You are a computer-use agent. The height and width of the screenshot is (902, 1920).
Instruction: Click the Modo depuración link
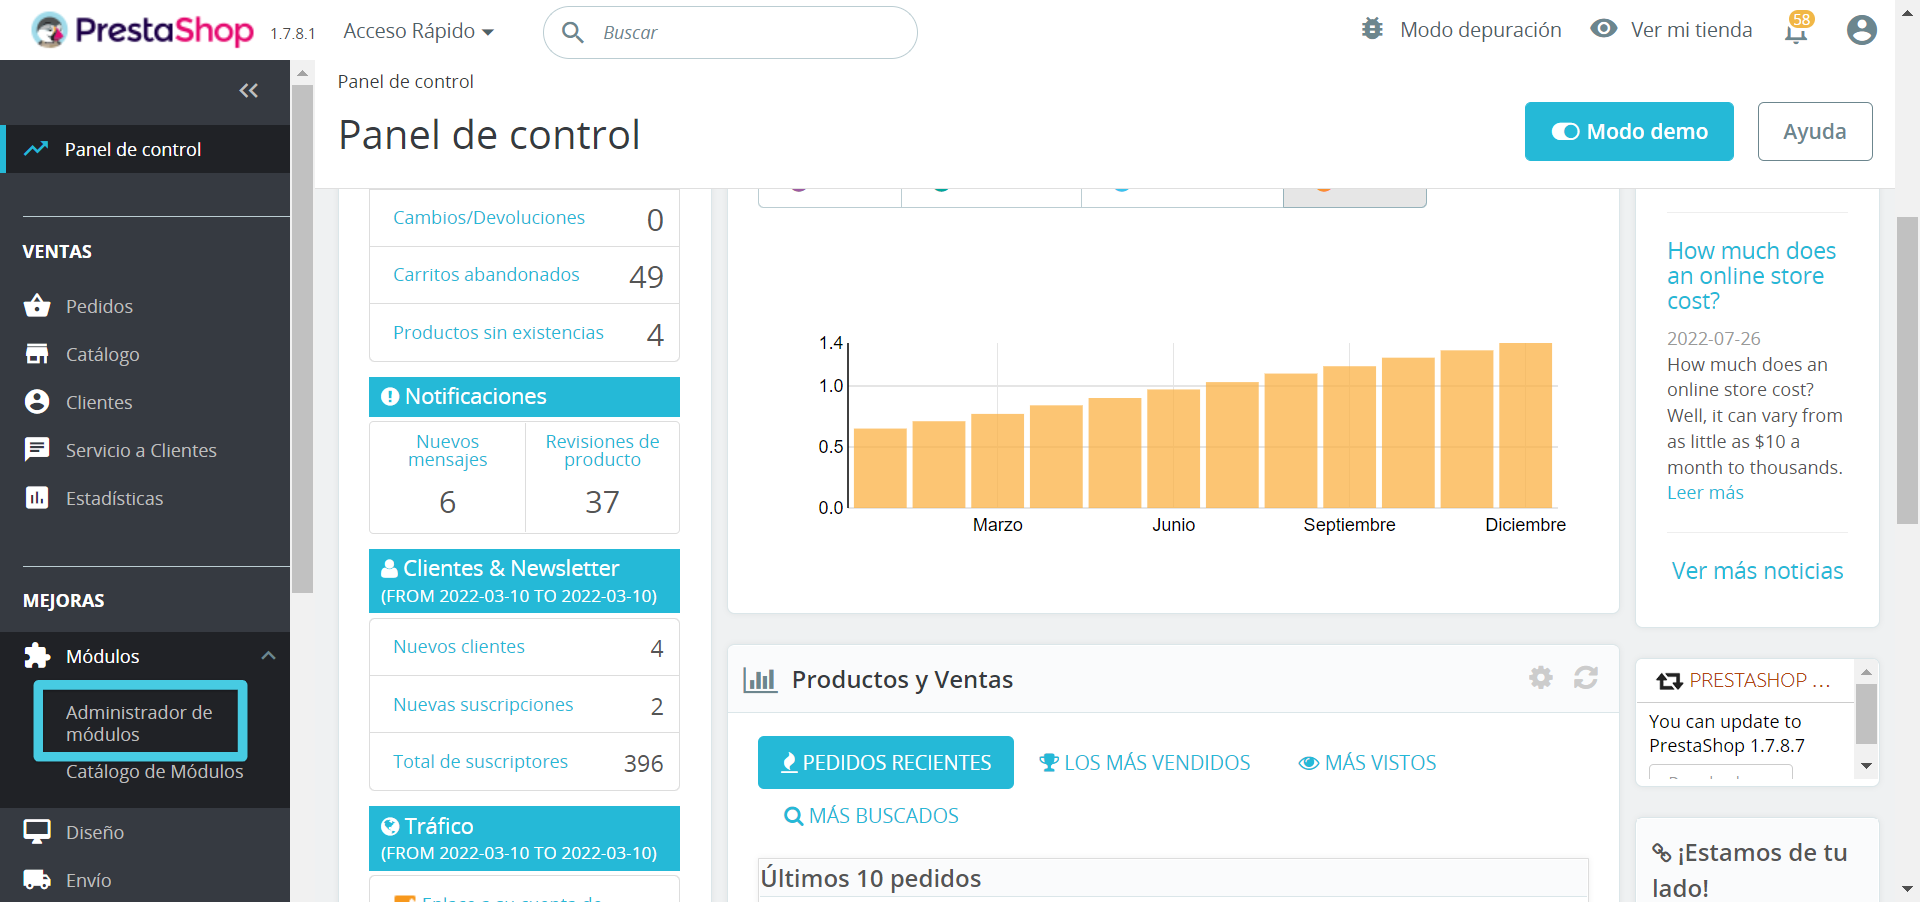tap(1481, 30)
